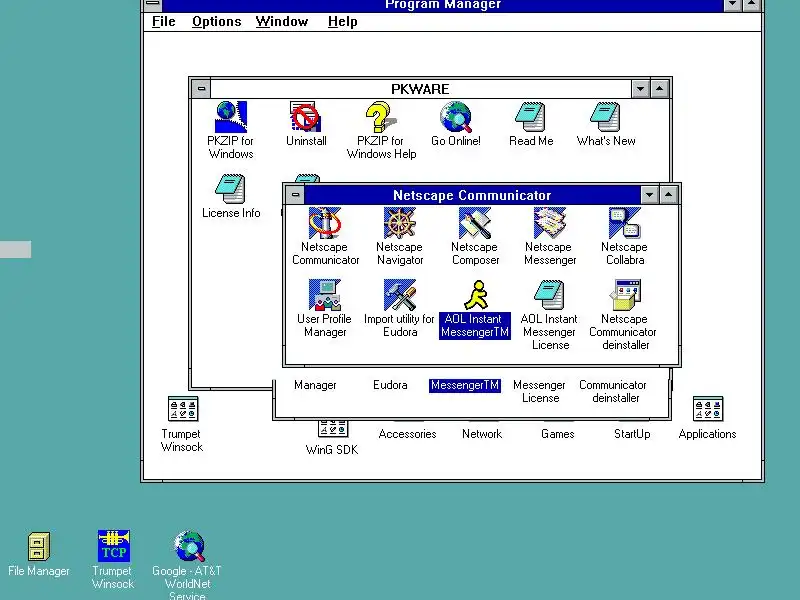Select File Manager desktop icon
This screenshot has height=600, width=800.
[39, 546]
